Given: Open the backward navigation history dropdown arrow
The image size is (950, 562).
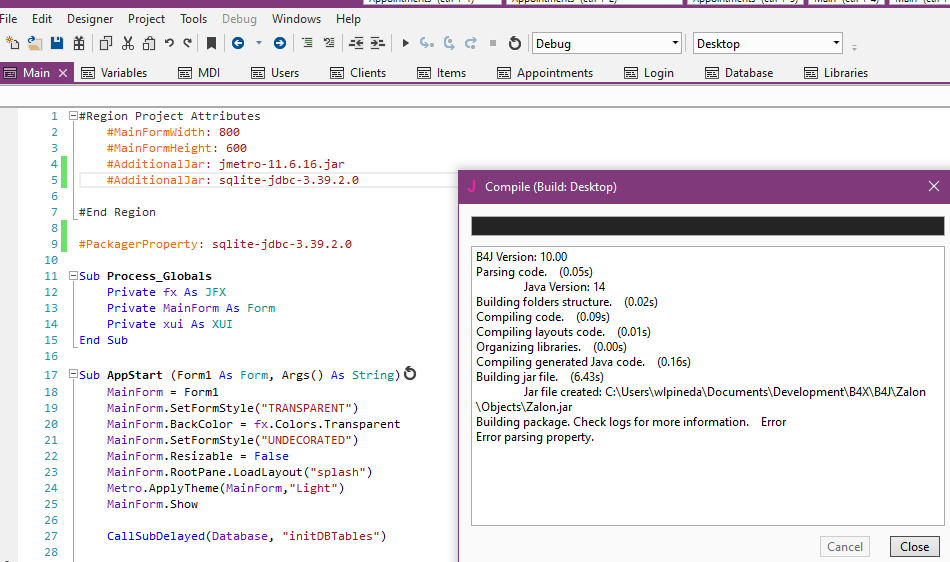Looking at the screenshot, I should point(259,43).
